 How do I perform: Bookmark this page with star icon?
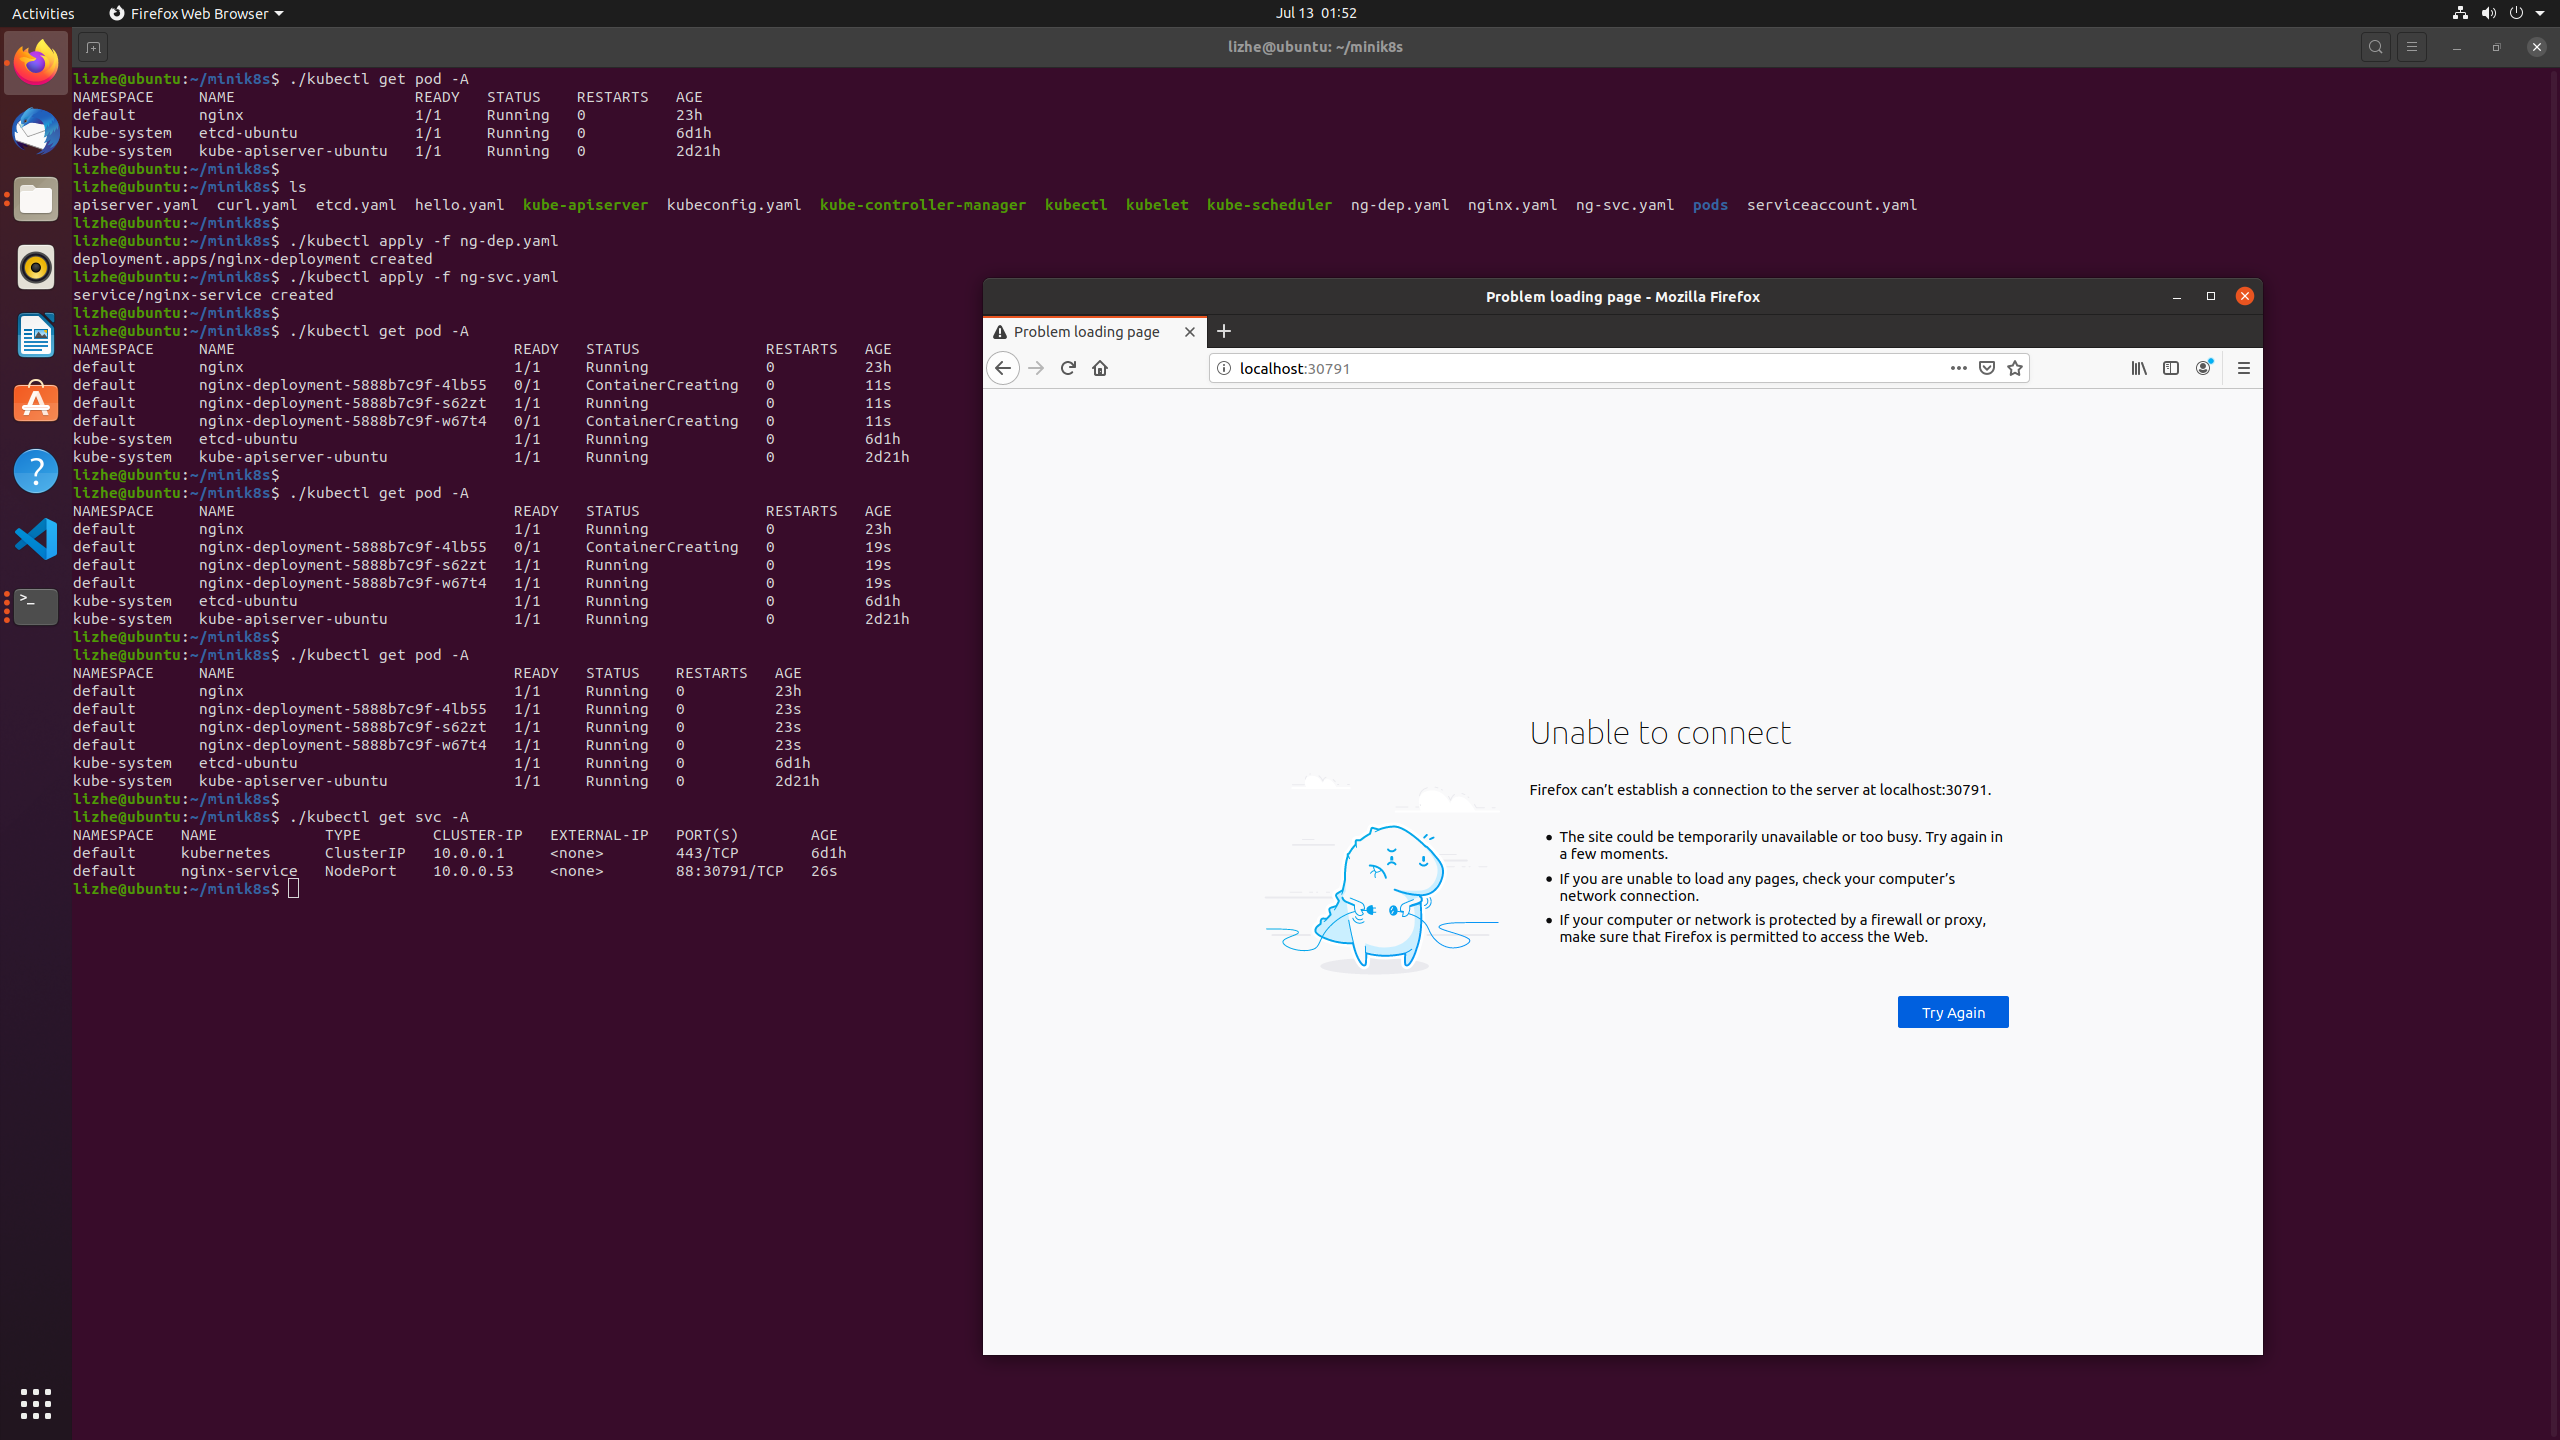pos(2015,368)
